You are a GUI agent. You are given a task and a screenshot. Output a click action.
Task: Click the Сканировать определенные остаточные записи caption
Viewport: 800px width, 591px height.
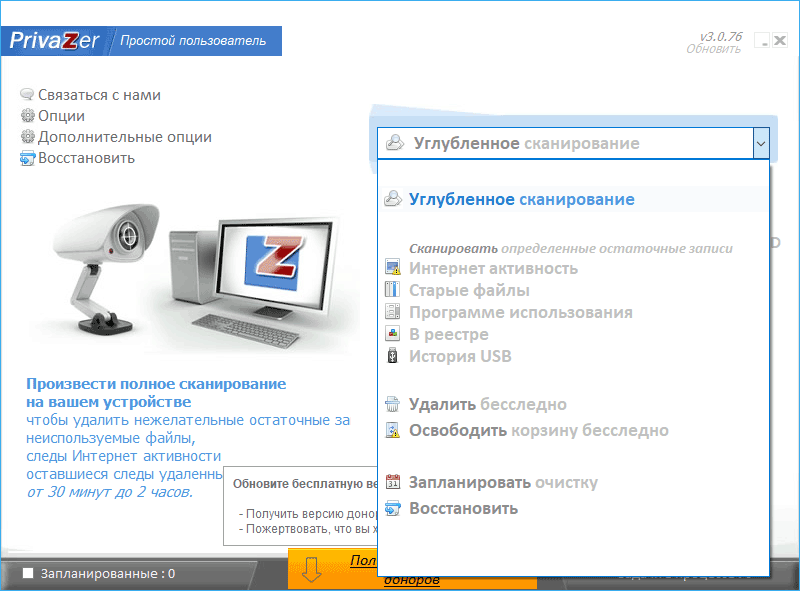click(571, 249)
